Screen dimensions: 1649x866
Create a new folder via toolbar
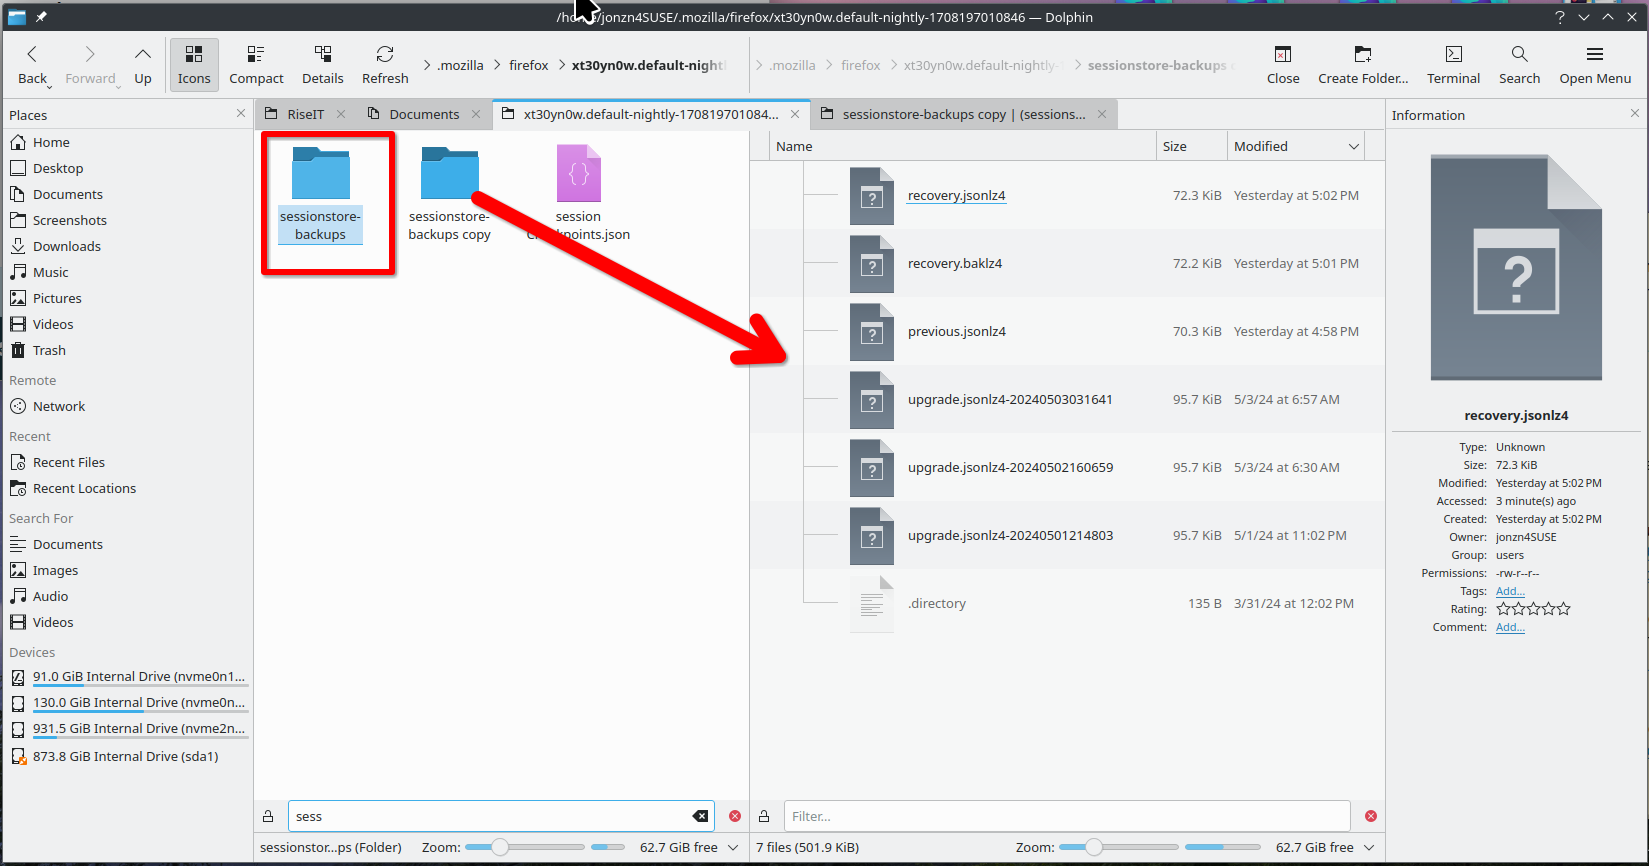[x=1363, y=65]
